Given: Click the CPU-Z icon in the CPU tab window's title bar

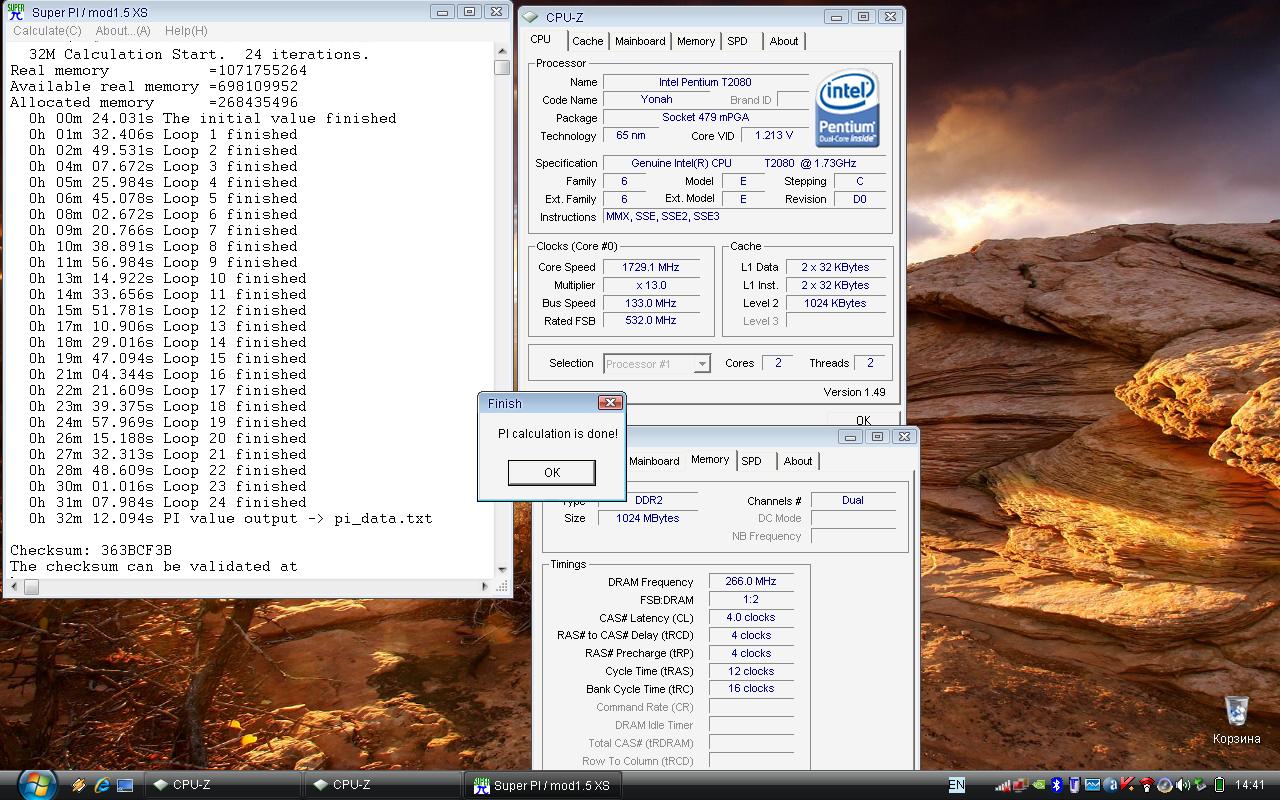Looking at the screenshot, I should click(530, 17).
